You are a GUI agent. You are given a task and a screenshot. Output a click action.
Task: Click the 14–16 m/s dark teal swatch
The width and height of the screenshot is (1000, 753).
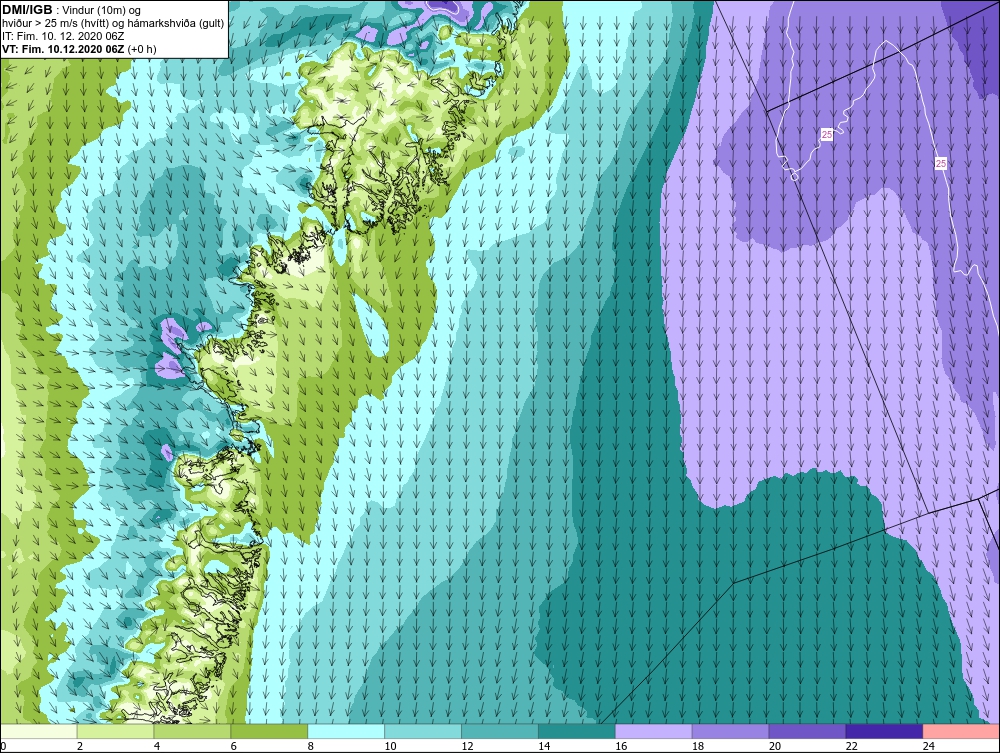click(x=577, y=731)
